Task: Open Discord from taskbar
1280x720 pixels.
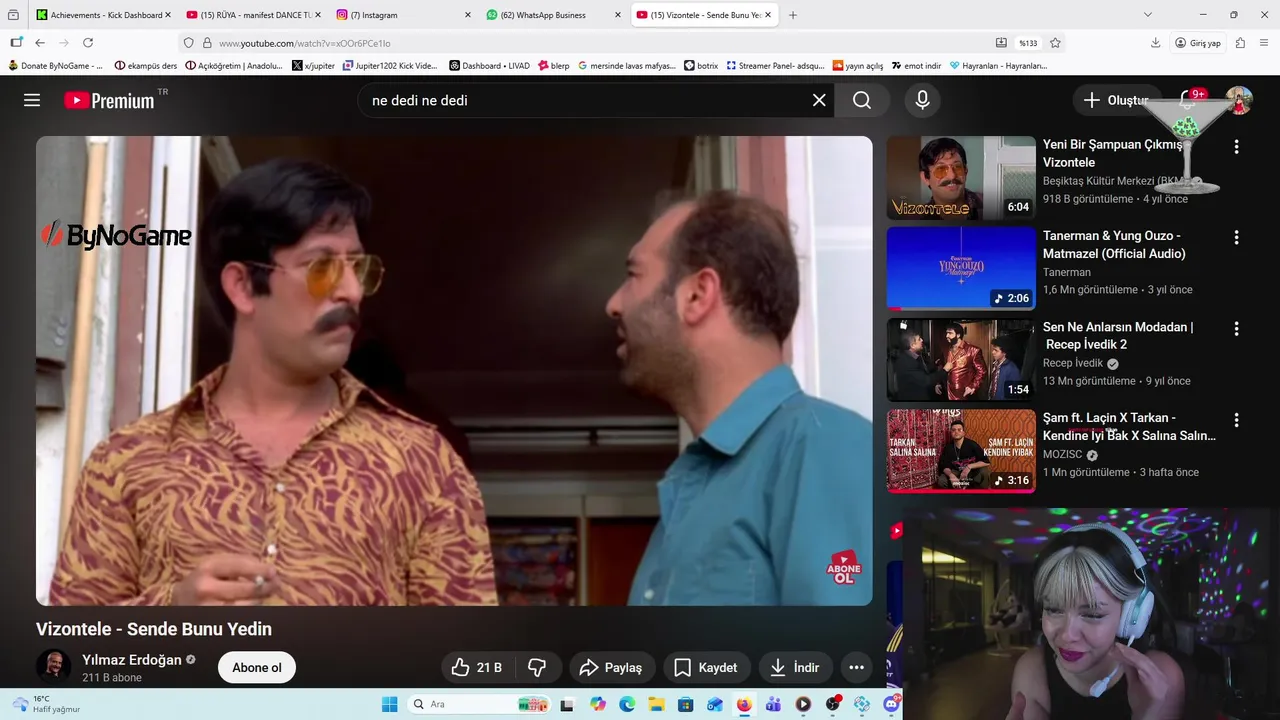Action: point(891,704)
